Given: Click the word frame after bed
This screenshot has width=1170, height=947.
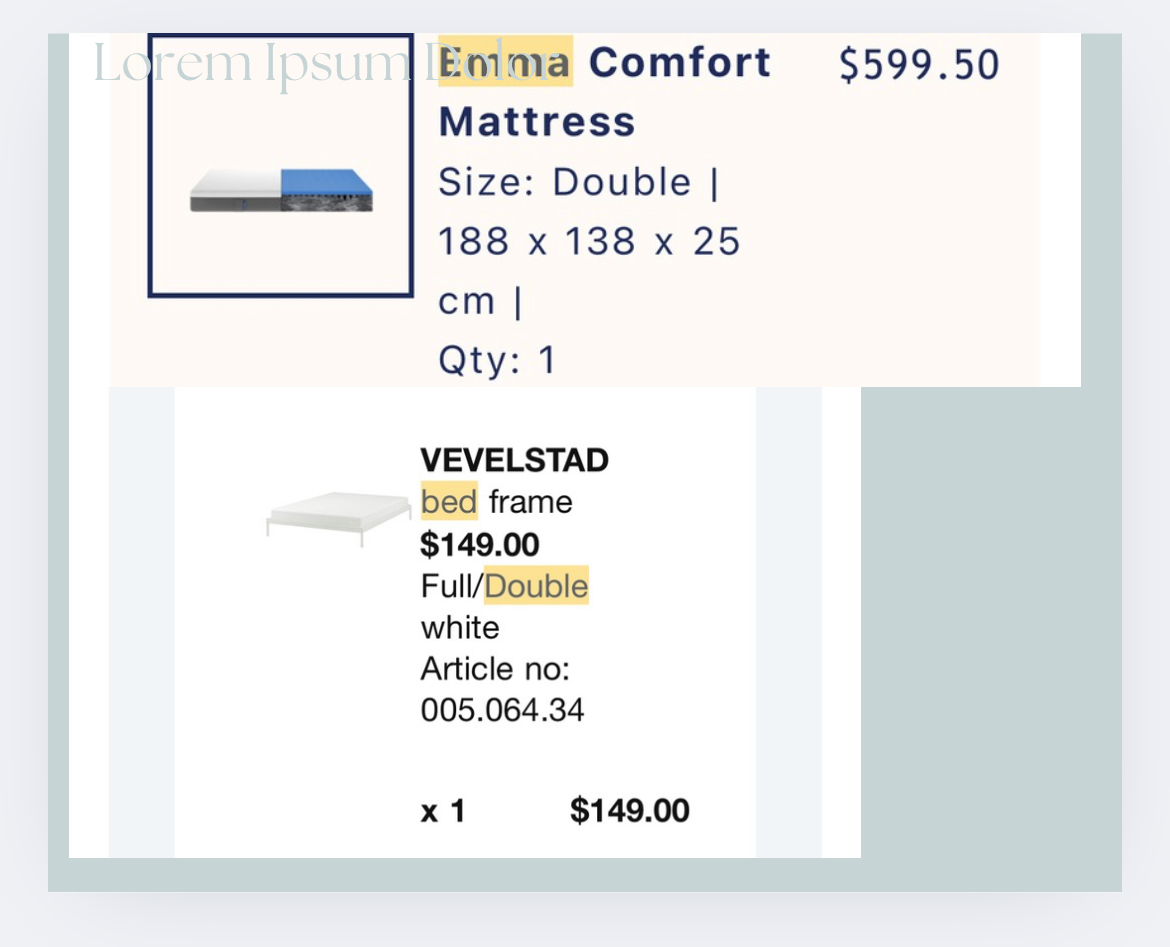Looking at the screenshot, I should click(531, 502).
